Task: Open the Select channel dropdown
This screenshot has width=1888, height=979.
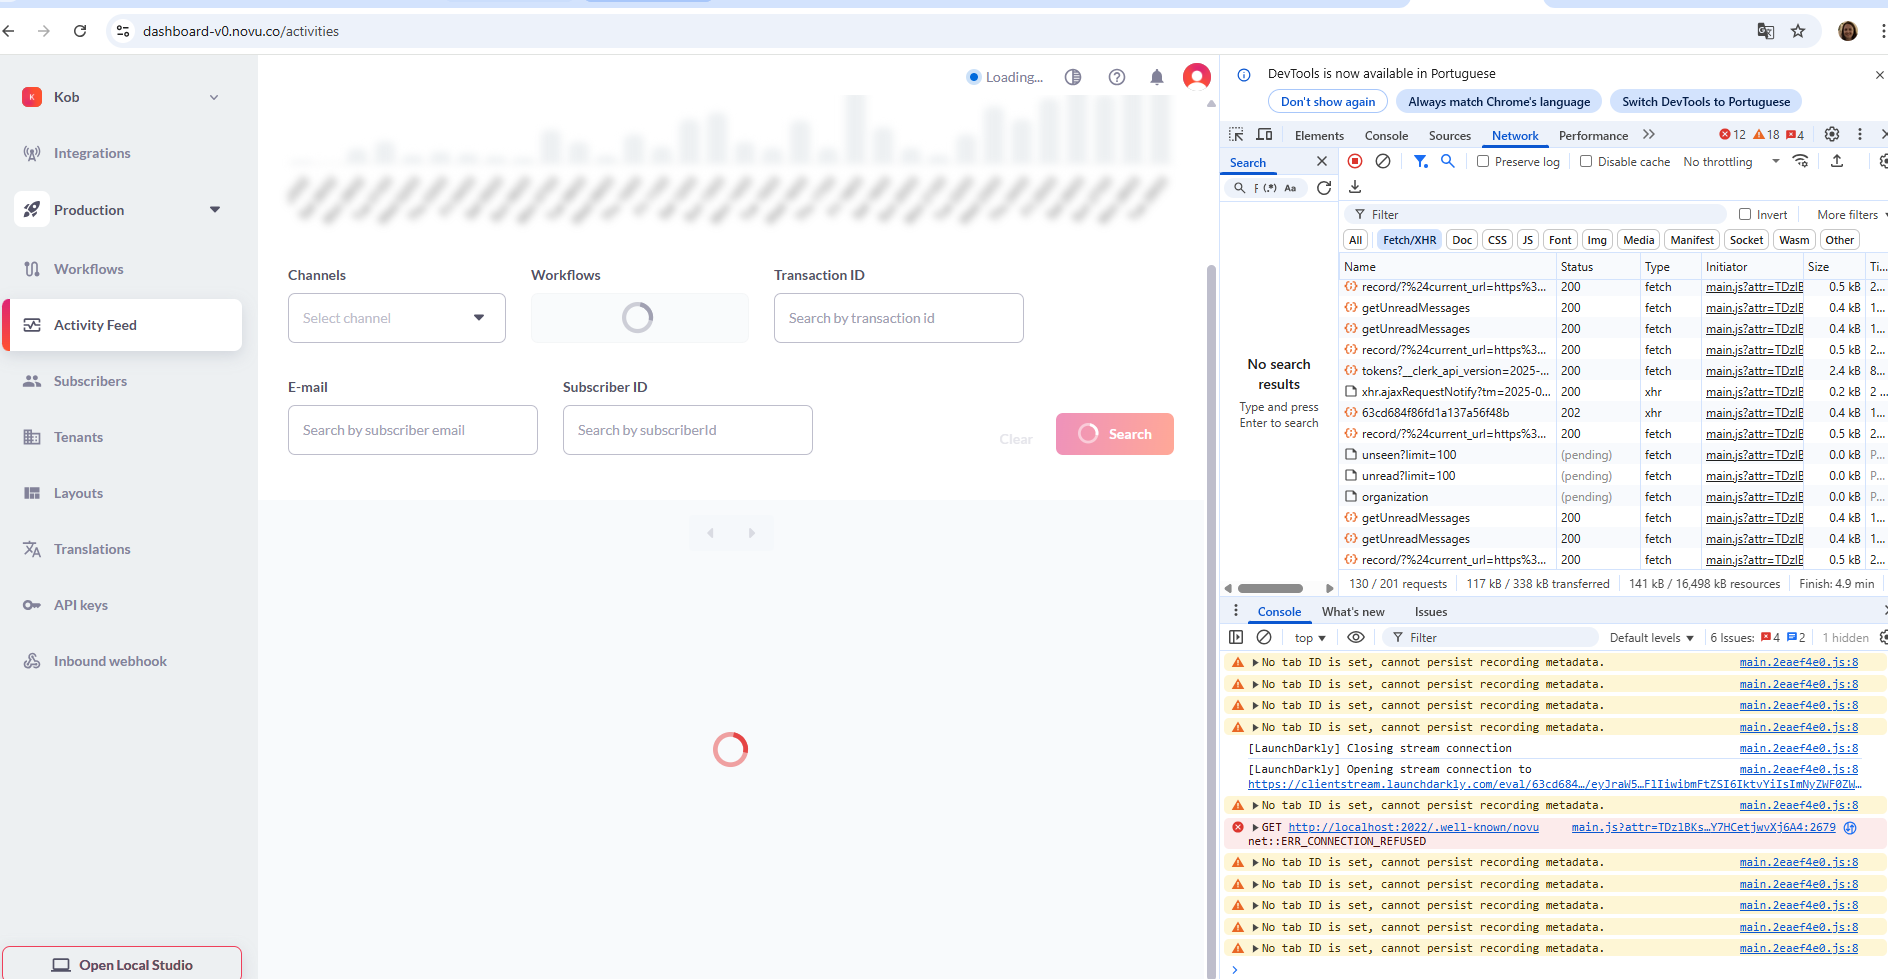Action: point(397,318)
